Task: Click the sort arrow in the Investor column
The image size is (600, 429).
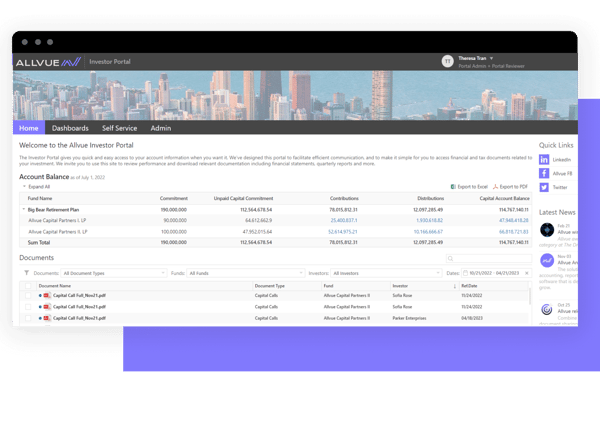Action: [x=455, y=286]
